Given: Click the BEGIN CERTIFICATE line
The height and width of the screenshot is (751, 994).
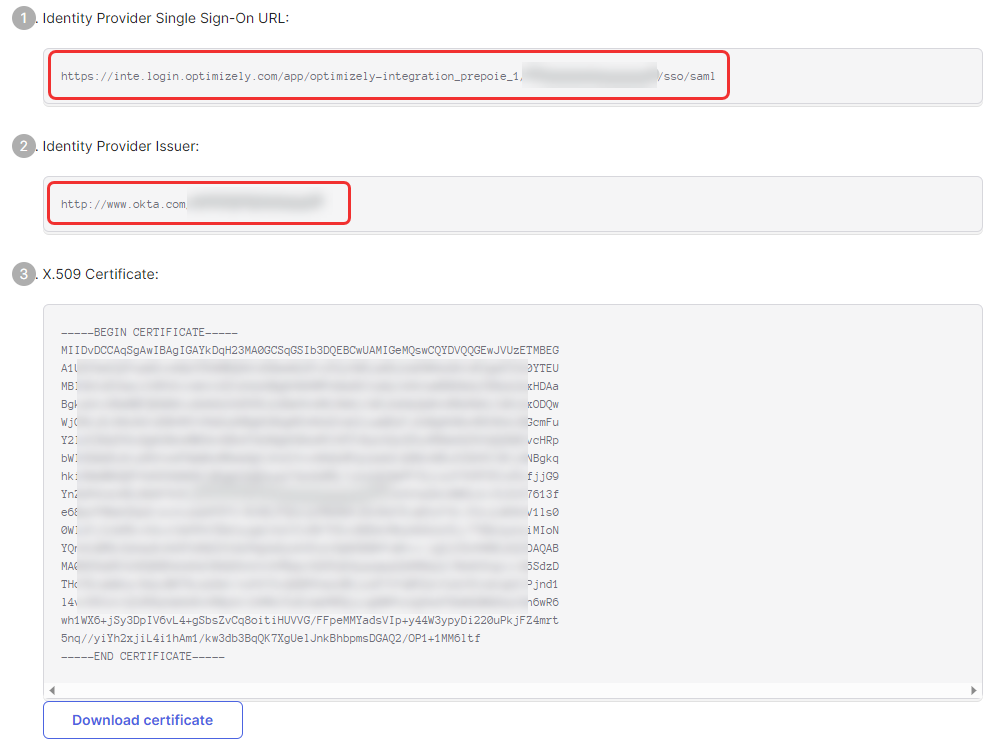Looking at the screenshot, I should pyautogui.click(x=149, y=332).
